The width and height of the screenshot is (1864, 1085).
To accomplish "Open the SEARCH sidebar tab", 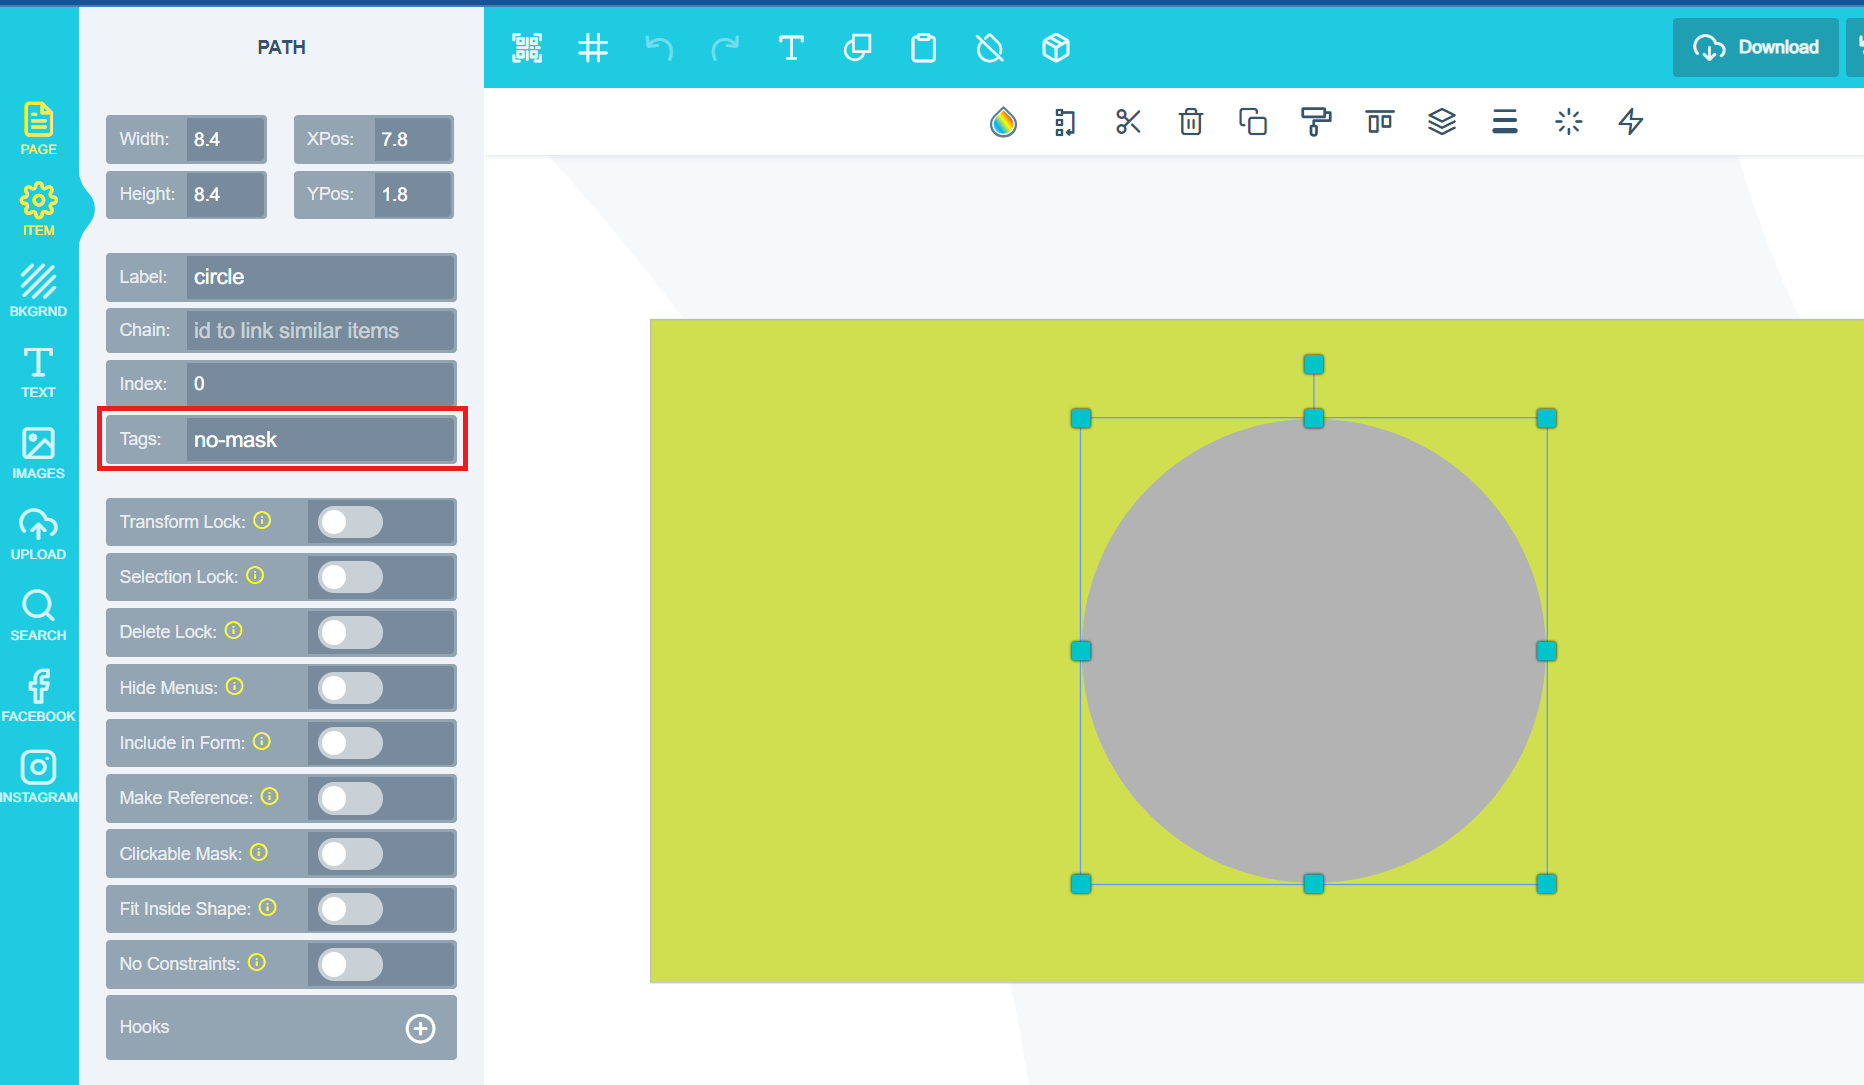I will (x=38, y=615).
